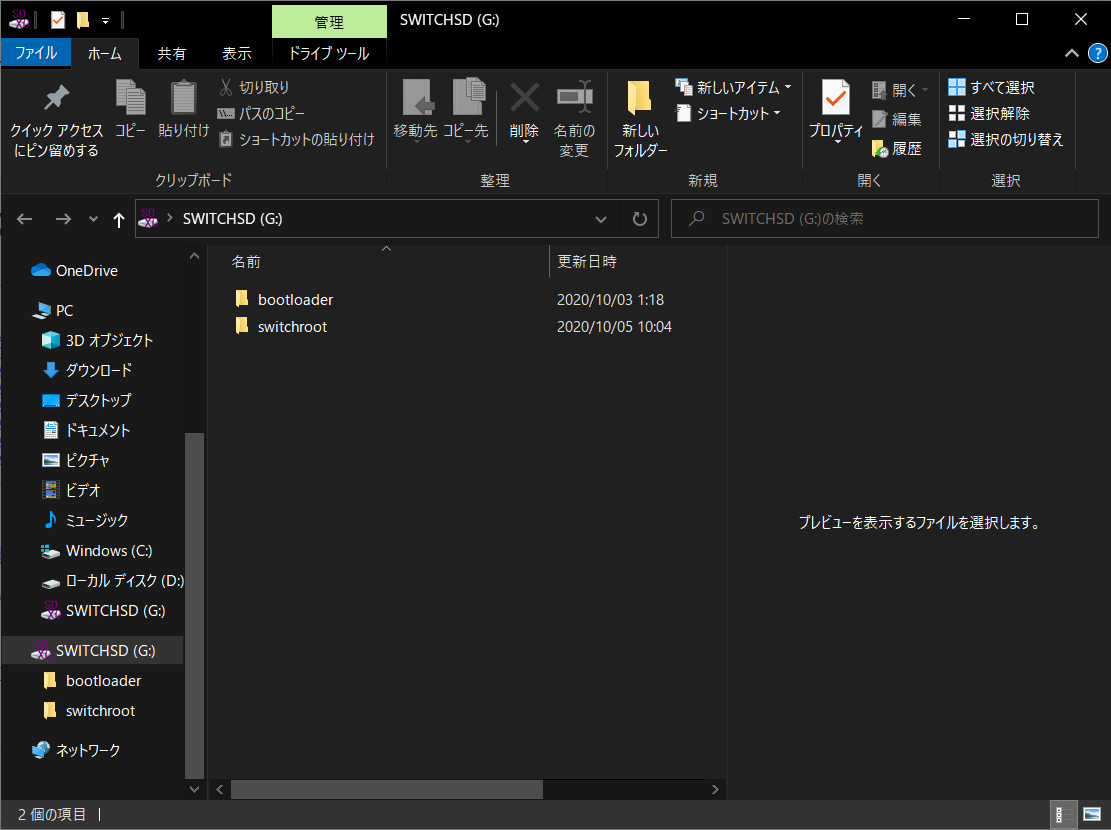The image size is (1111, 830).
Task: Open the Drive Tools (ドライブ ツール) tab
Action: (x=329, y=54)
